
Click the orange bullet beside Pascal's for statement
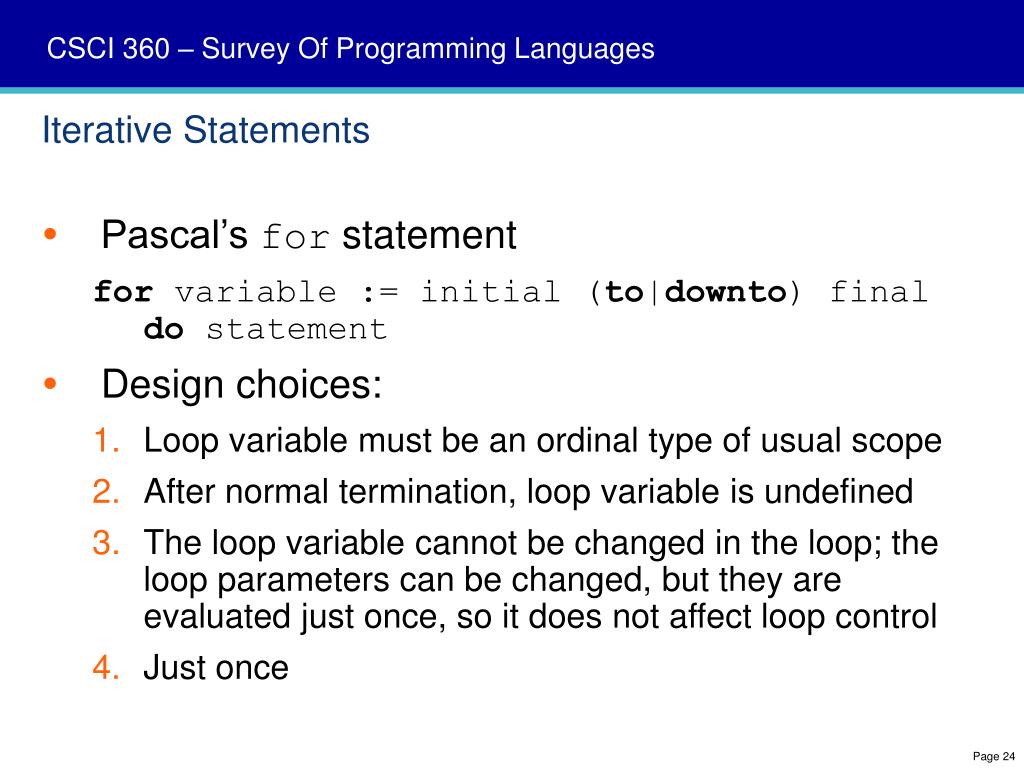tap(50, 234)
